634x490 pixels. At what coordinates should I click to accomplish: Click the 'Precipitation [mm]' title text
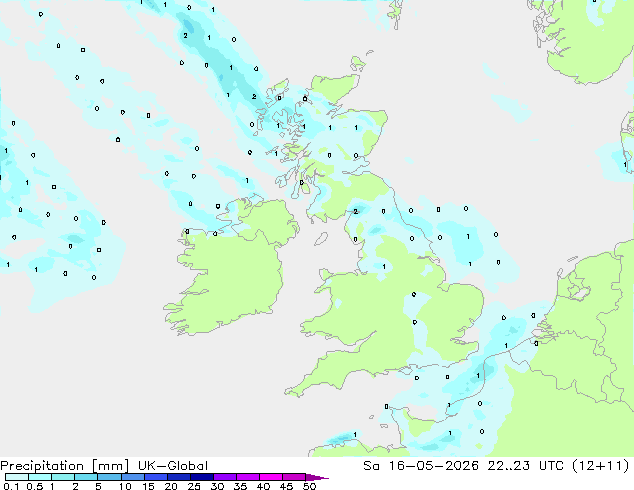click(65, 466)
